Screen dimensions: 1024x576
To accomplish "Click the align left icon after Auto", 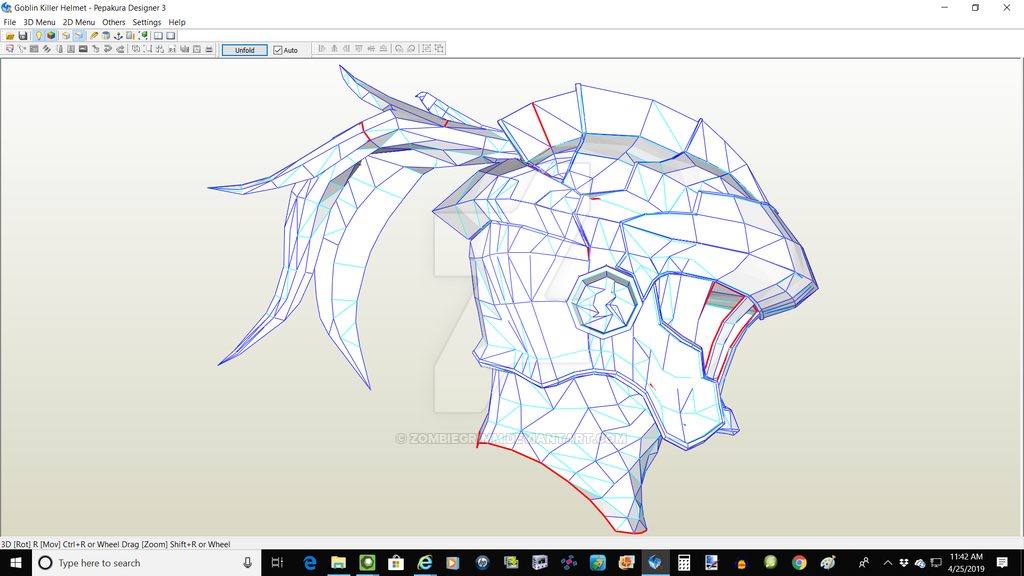I will (322, 49).
